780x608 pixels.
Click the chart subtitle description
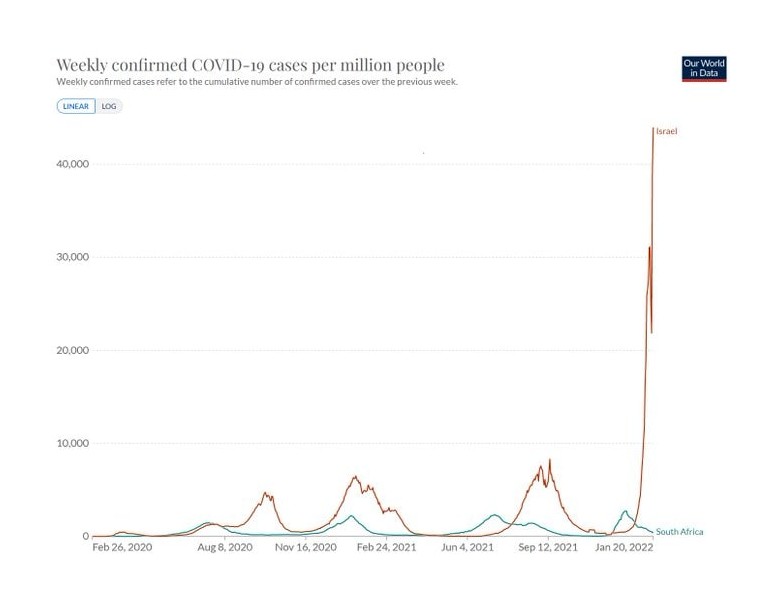pos(257,82)
